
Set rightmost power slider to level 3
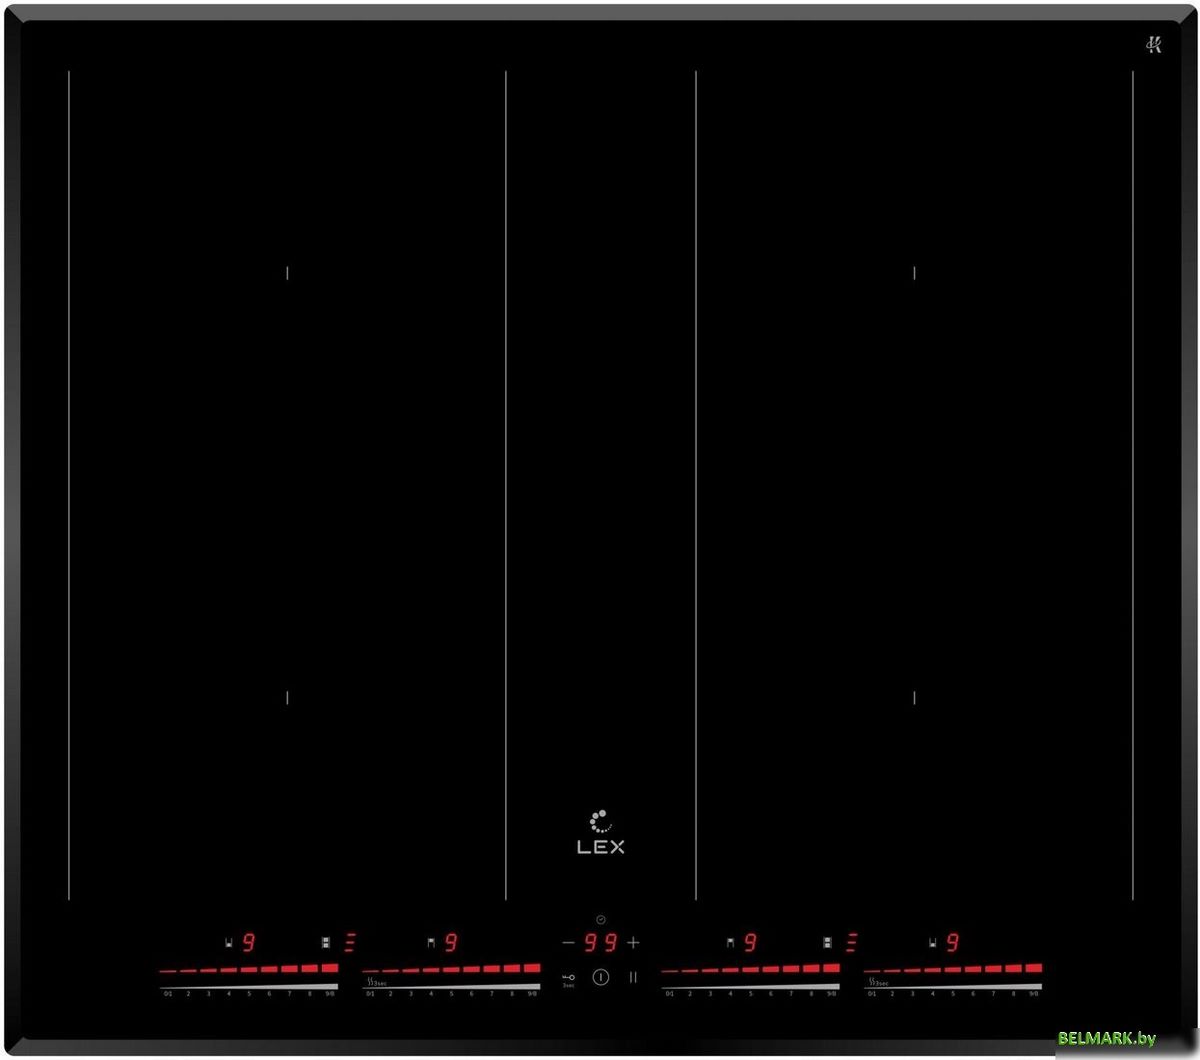pyautogui.click(x=912, y=970)
